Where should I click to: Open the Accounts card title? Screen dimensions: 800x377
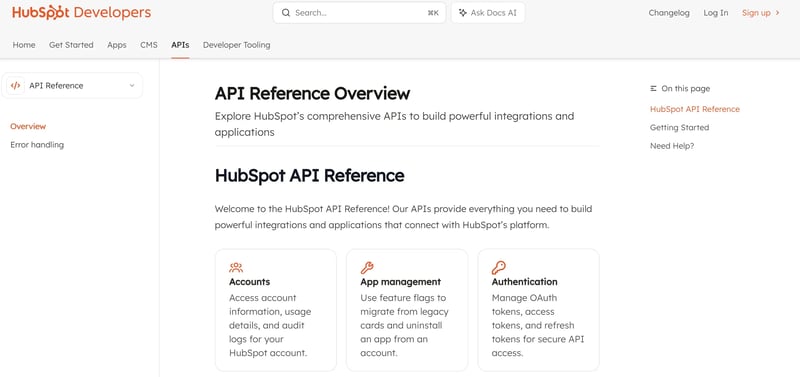(249, 282)
